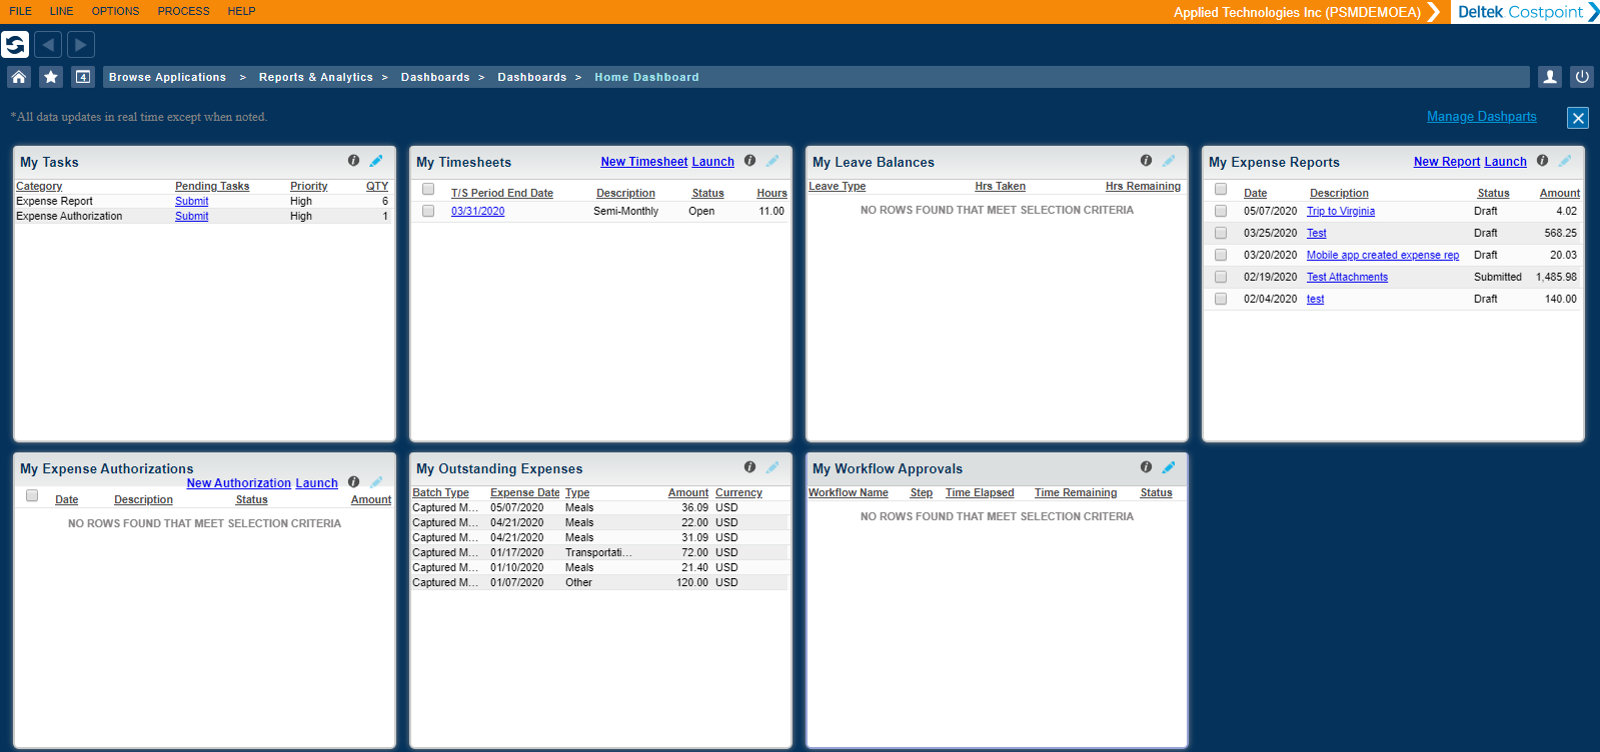
Task: Go to the Home icon in the navigation bar
Action: click(19, 77)
